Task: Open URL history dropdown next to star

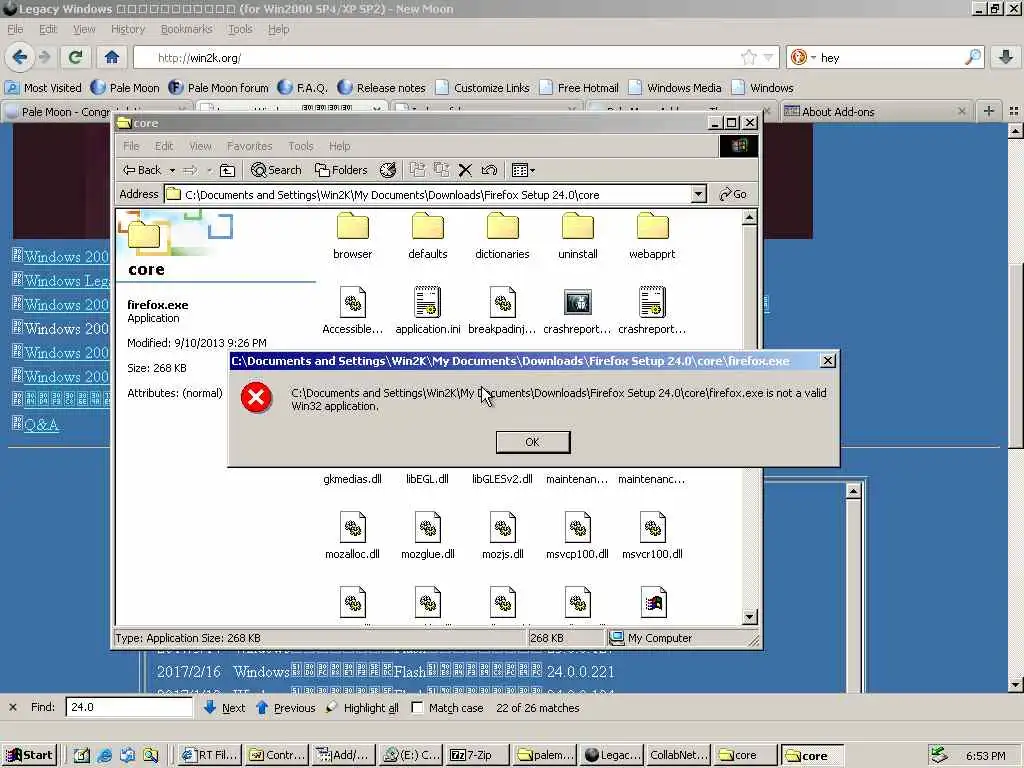Action: [768, 57]
